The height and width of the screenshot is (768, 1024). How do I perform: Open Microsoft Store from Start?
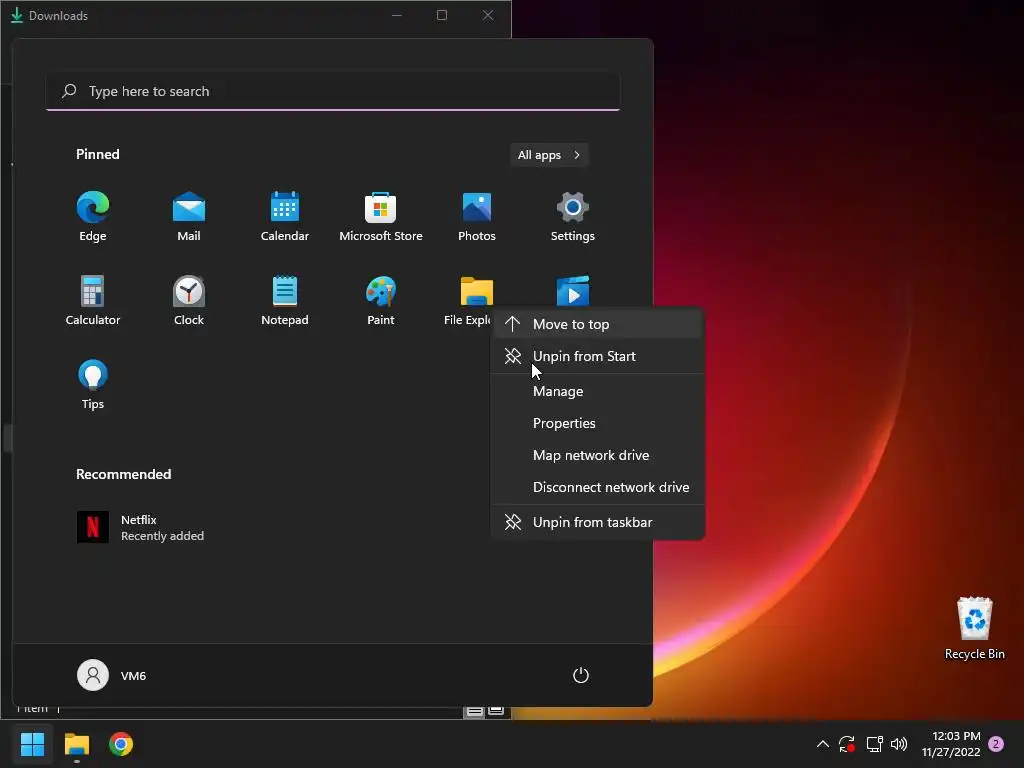click(x=381, y=216)
